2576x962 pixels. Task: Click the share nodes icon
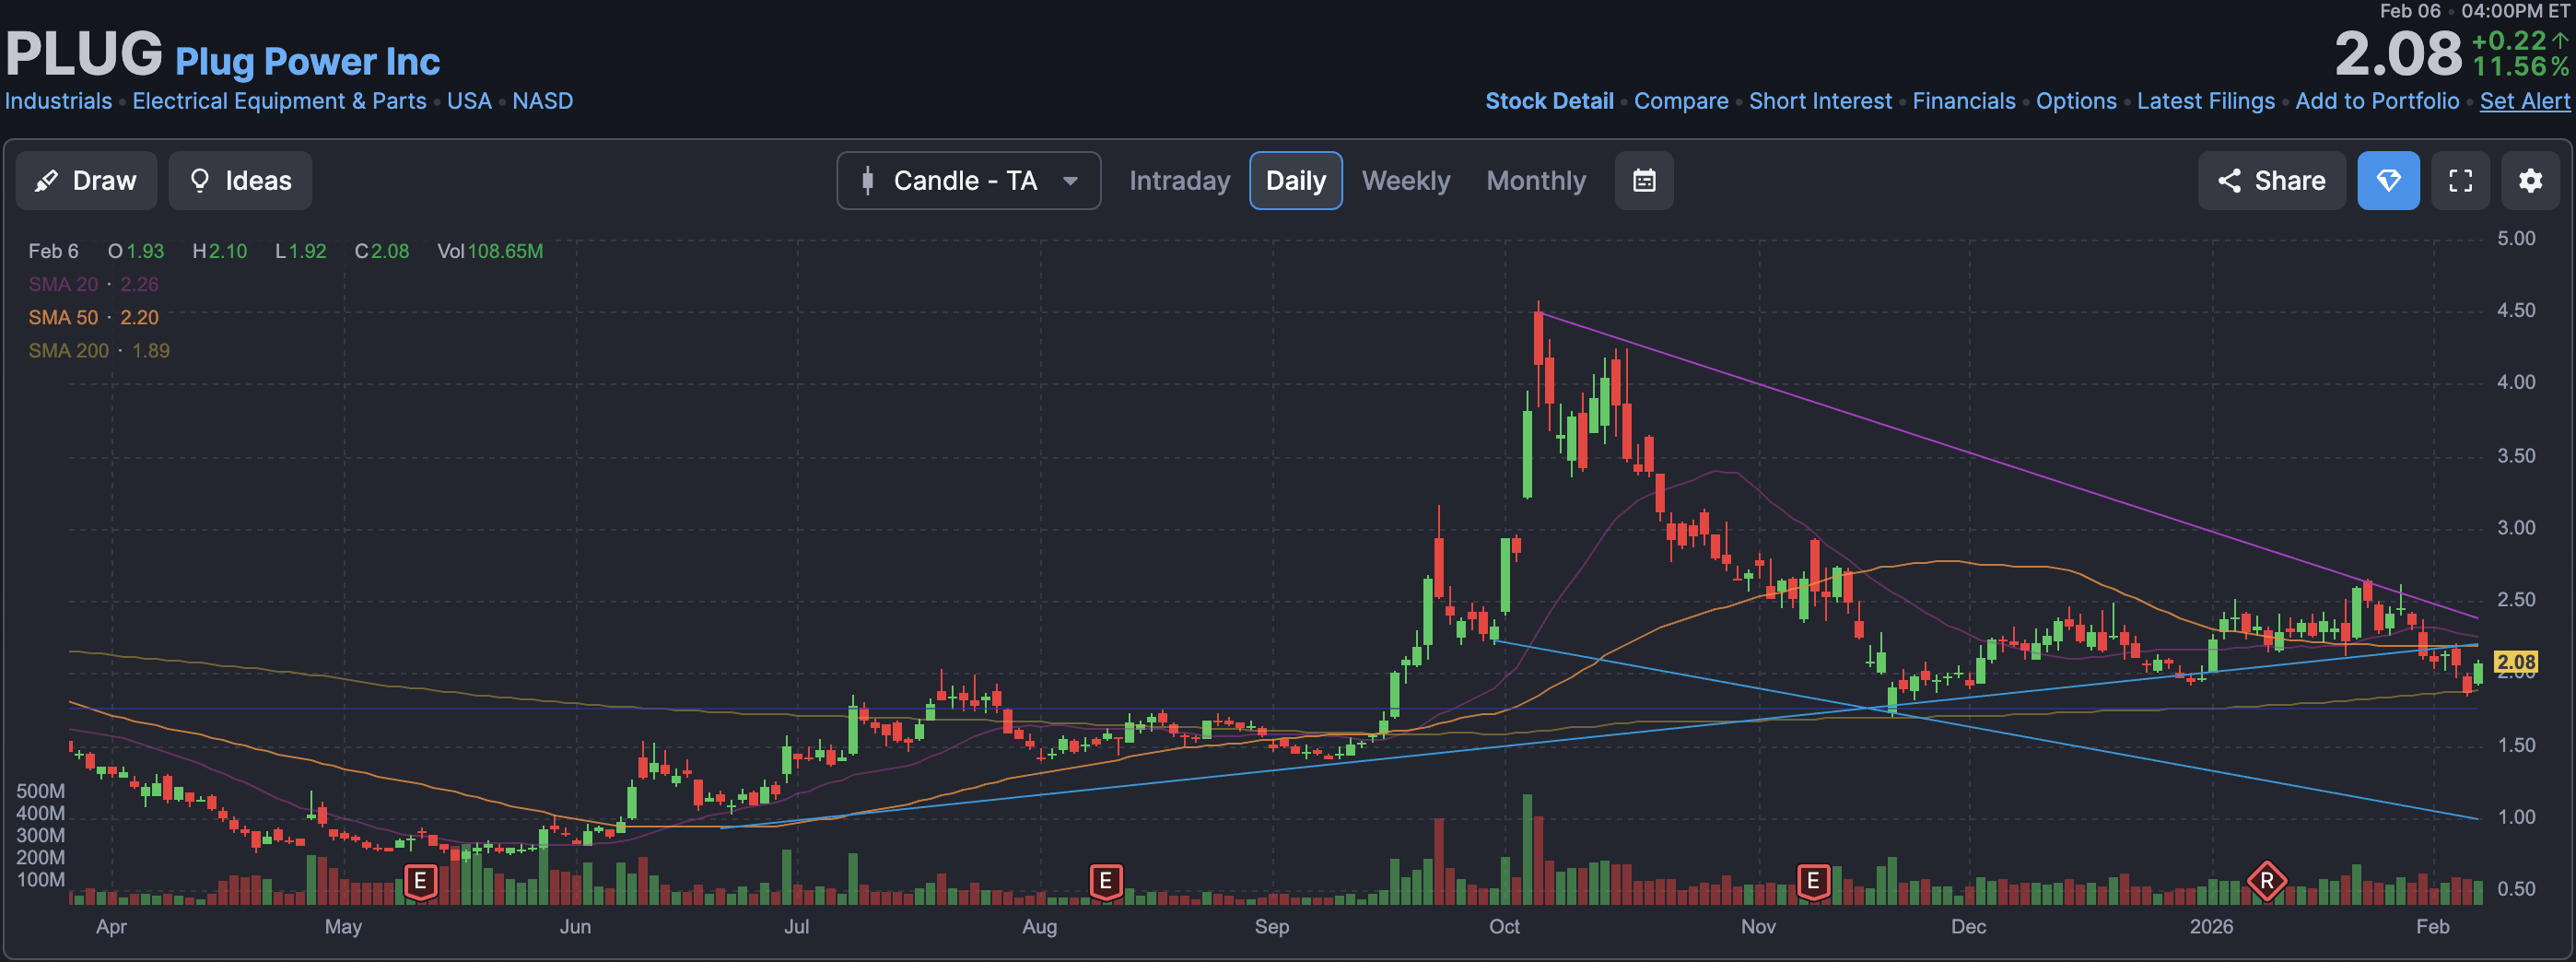[2229, 181]
